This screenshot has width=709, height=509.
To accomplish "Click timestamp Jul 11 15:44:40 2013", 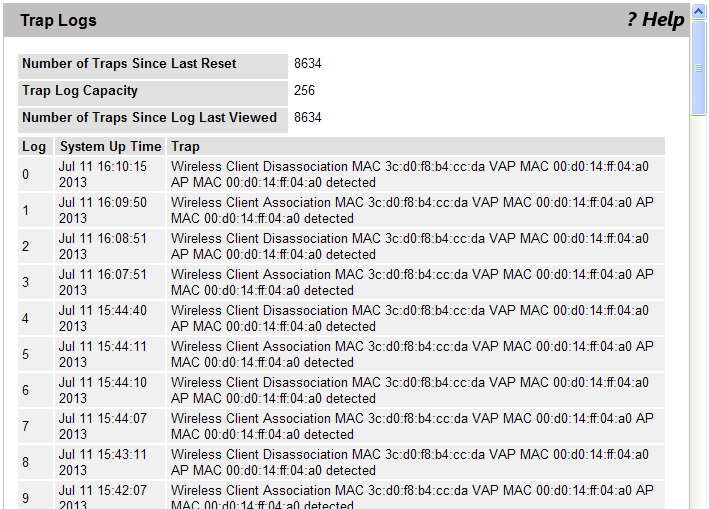I will 103,318.
